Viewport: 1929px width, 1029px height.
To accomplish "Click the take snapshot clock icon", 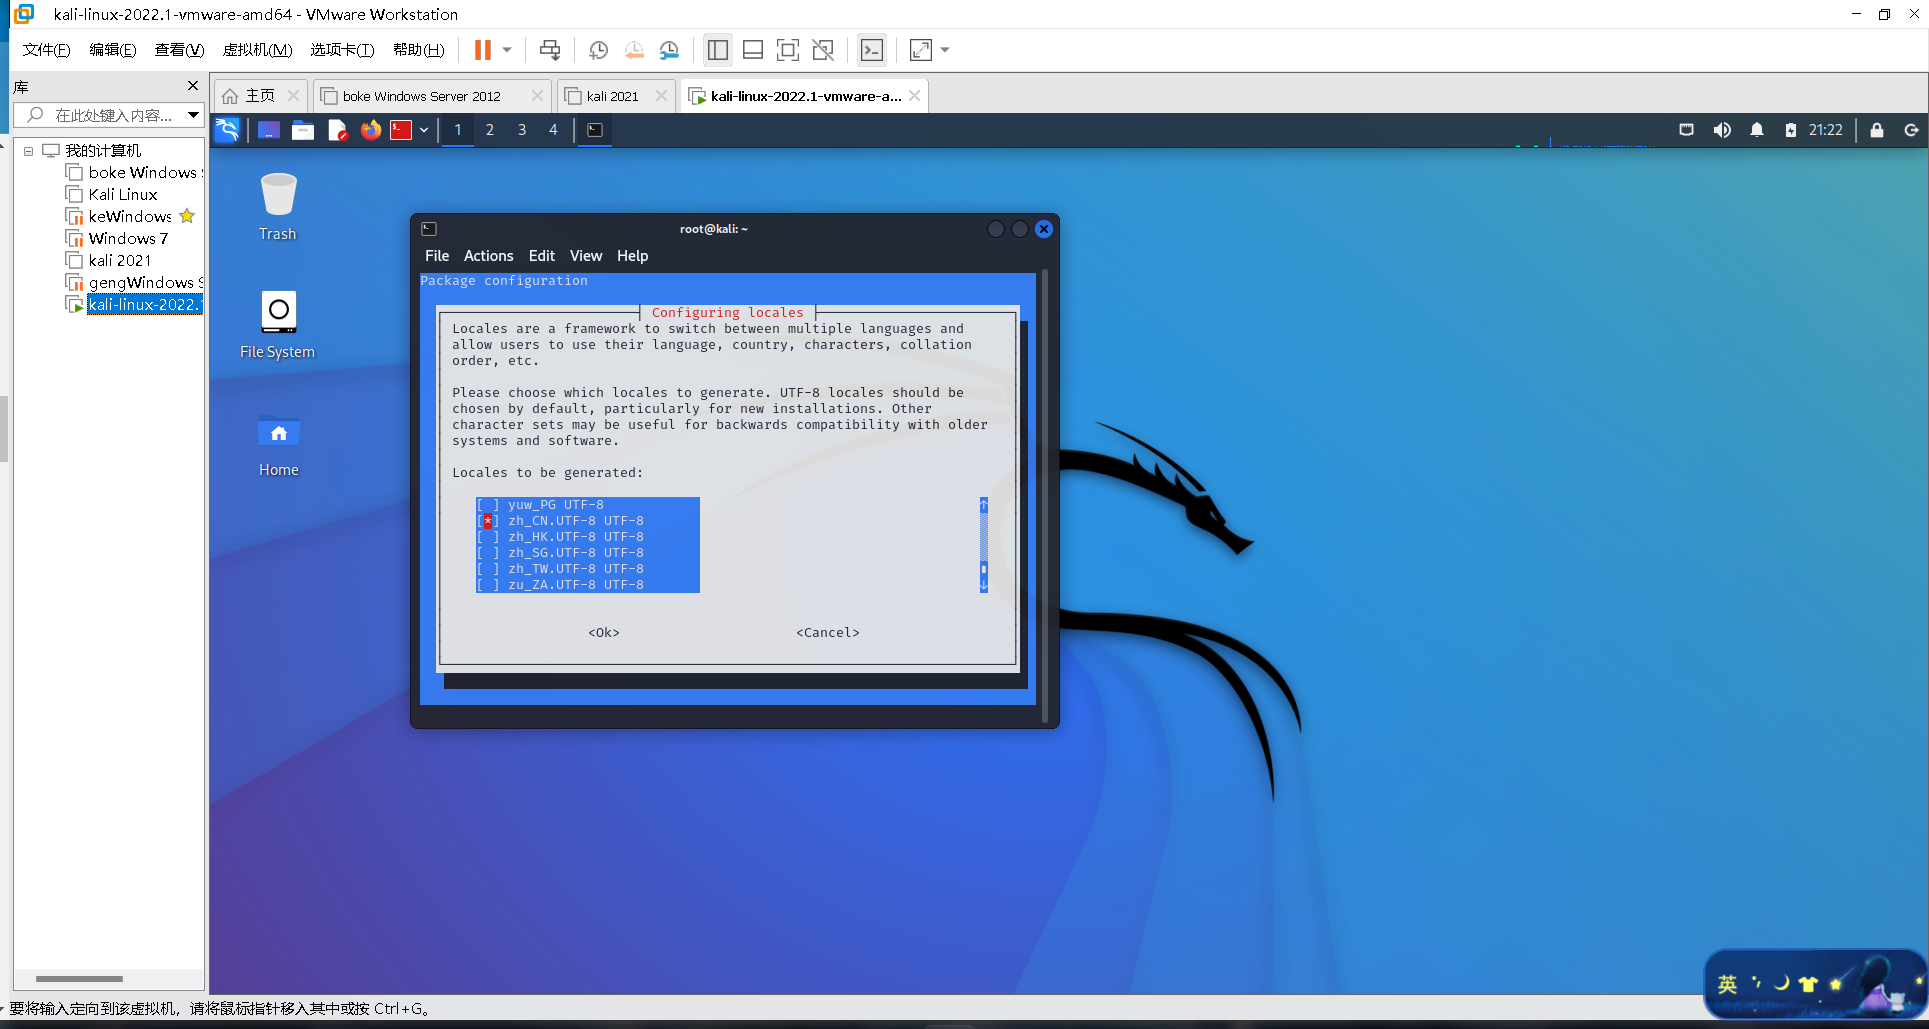I will [x=598, y=50].
